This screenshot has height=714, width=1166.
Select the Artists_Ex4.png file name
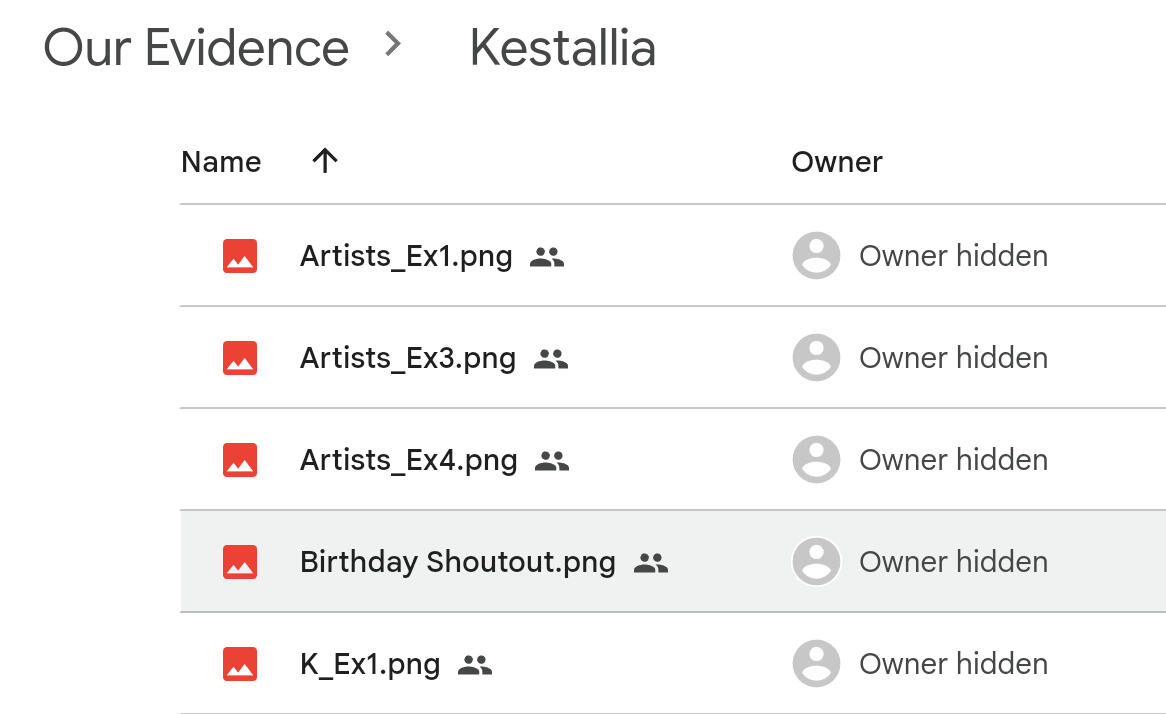pos(408,460)
